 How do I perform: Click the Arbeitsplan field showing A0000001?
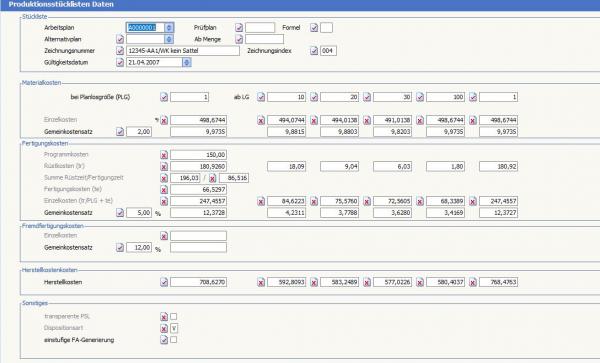(146, 28)
